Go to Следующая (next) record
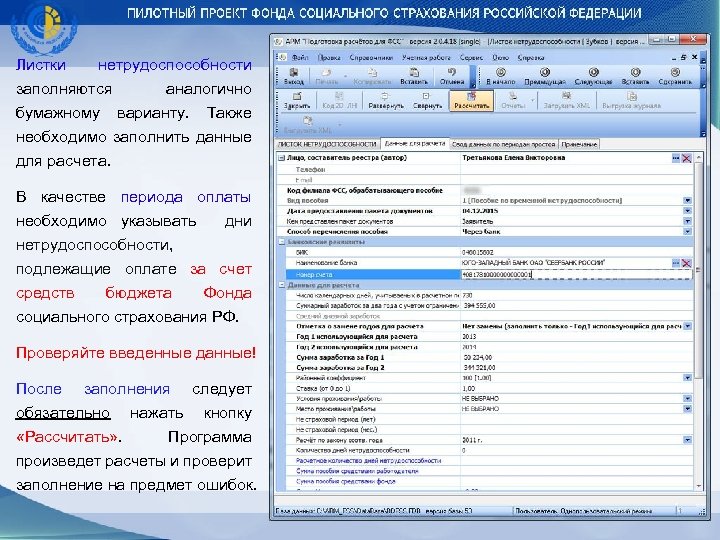This screenshot has height=540, width=720. [x=593, y=76]
